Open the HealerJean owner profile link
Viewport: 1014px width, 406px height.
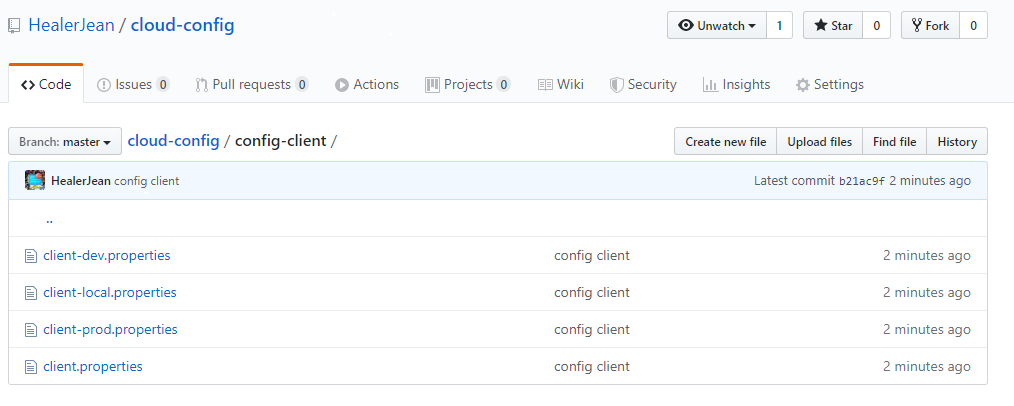tap(71, 25)
